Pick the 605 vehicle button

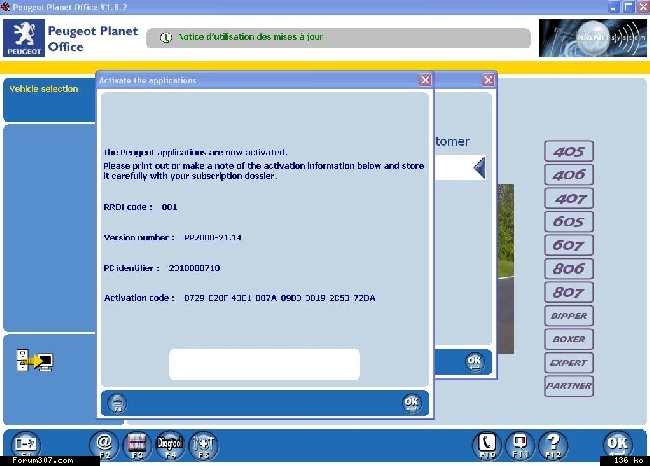pos(569,221)
